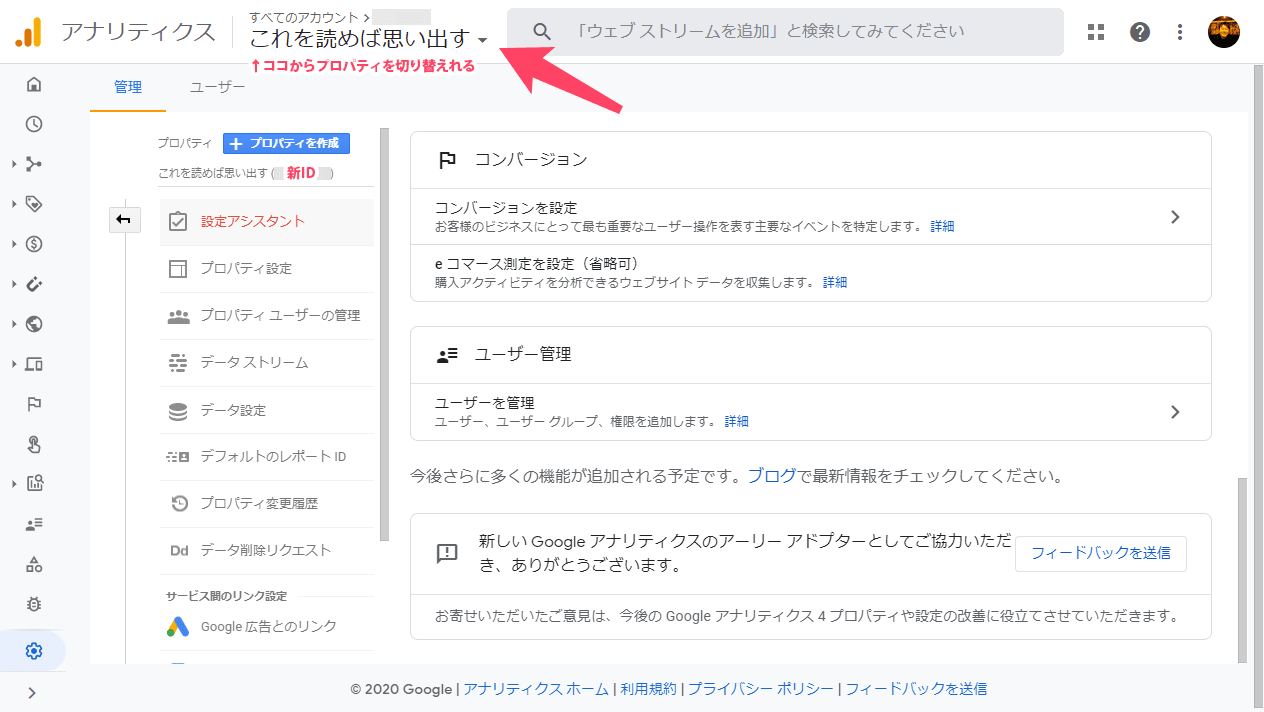This screenshot has height=712, width=1264.
Task: Open the three-dot more options menu
Action: point(1180,32)
